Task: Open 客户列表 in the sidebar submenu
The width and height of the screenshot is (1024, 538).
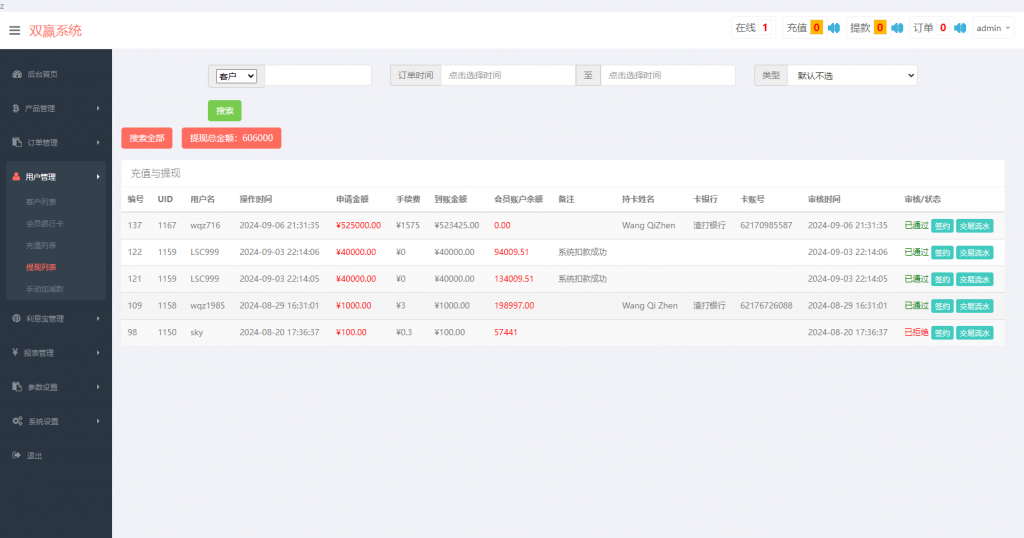Action: tap(41, 202)
